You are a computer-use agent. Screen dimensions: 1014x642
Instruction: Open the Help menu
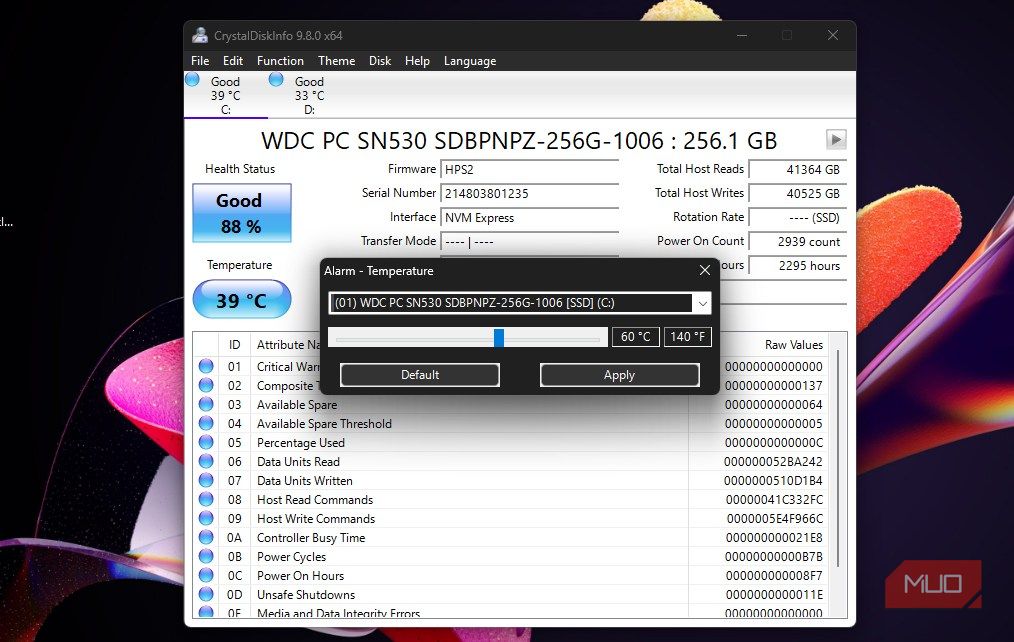(417, 61)
